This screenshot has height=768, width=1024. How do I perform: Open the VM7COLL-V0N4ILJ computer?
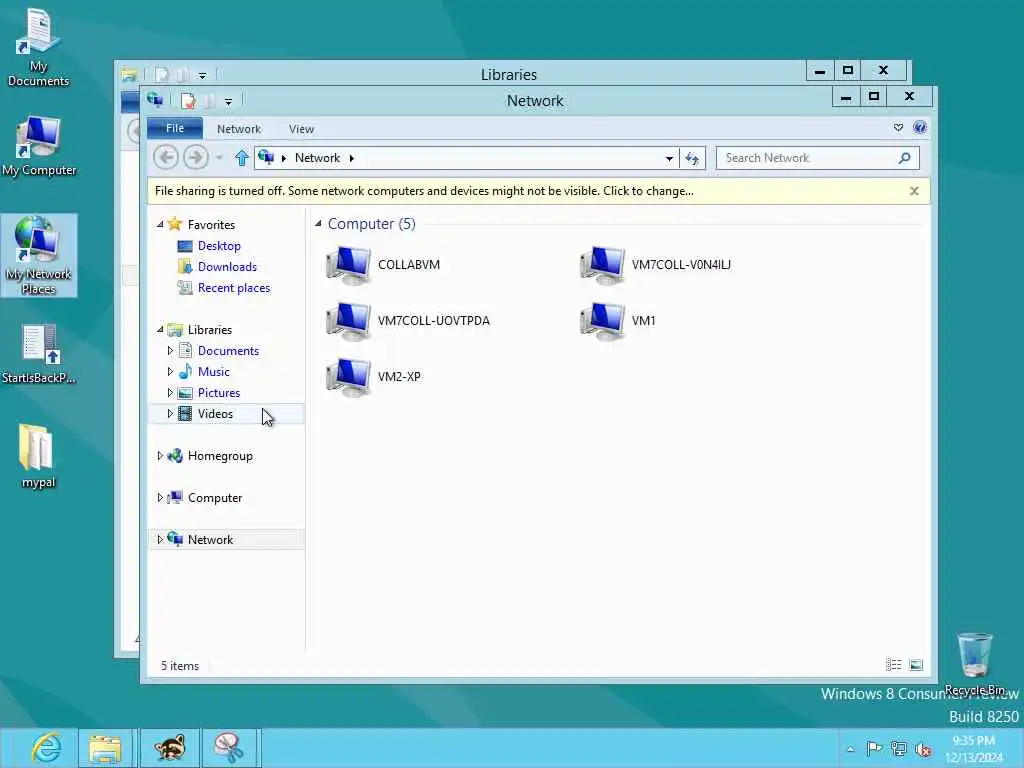[x=655, y=264]
